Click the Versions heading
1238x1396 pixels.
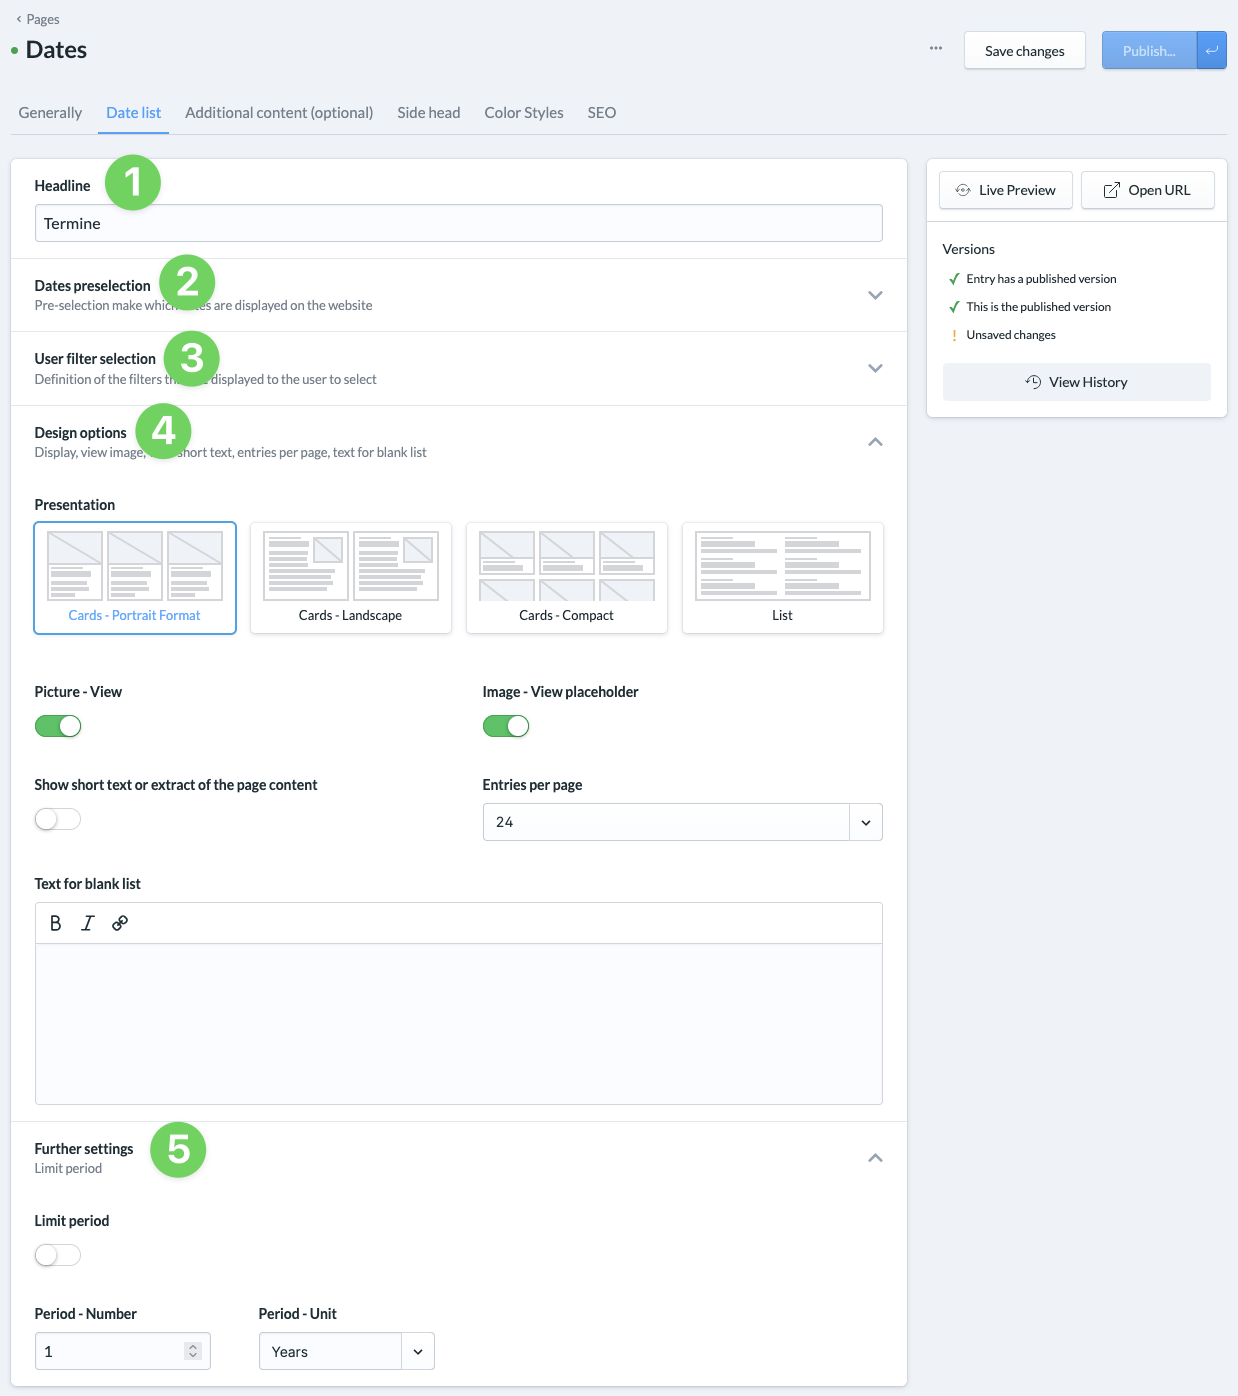pyautogui.click(x=969, y=249)
